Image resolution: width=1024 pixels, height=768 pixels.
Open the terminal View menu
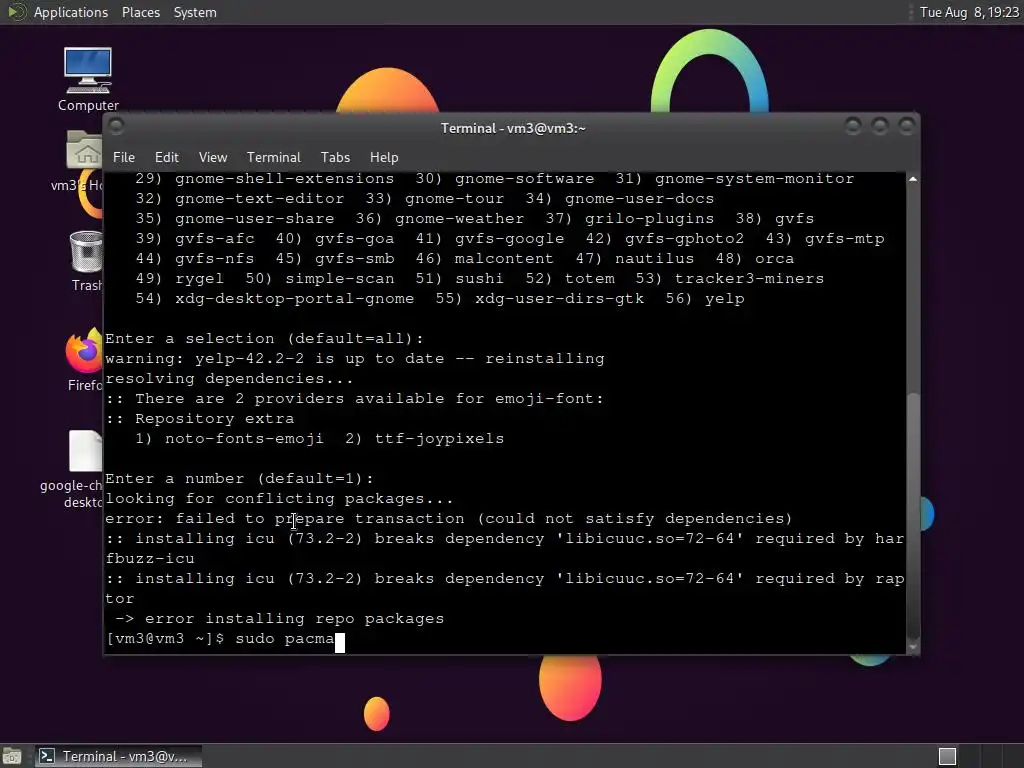213,157
